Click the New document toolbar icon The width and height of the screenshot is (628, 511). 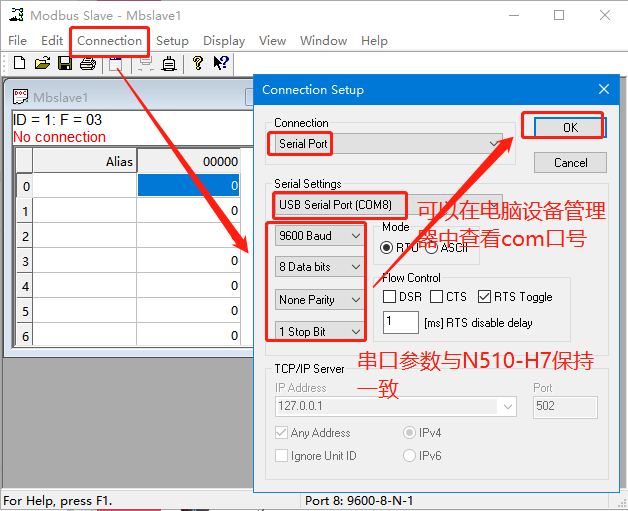pos(19,64)
